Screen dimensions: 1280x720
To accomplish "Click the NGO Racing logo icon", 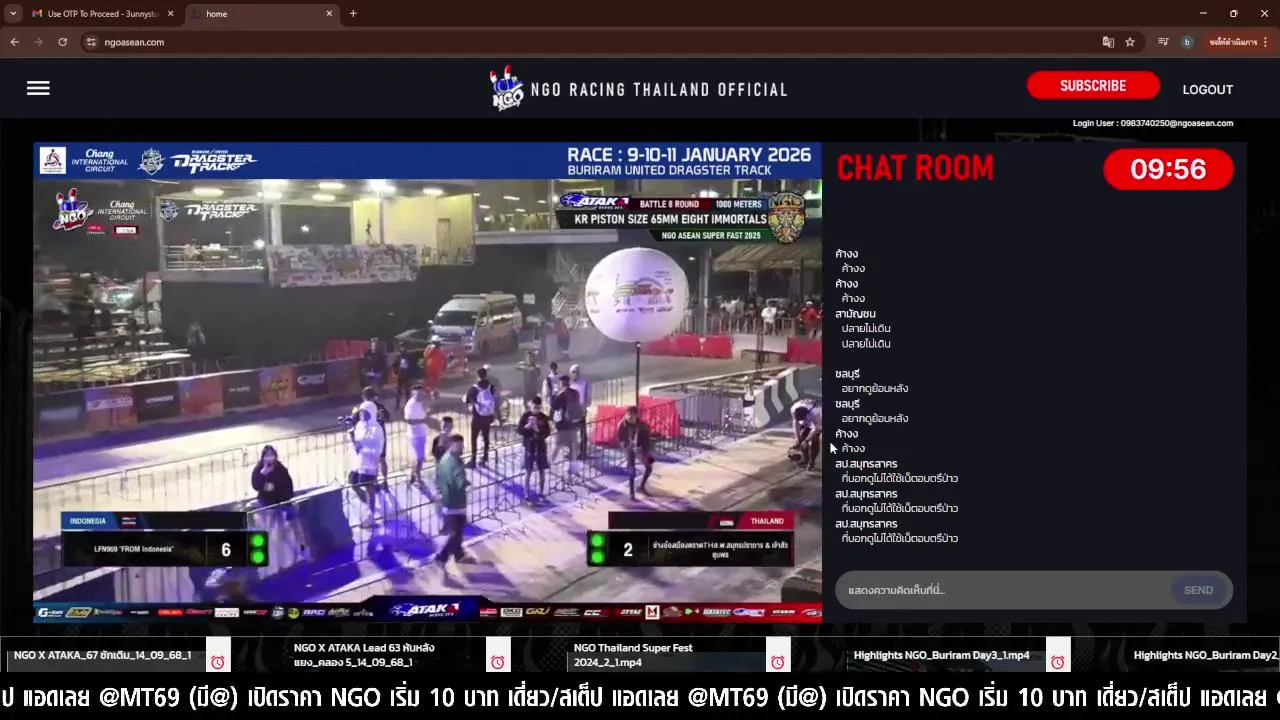I will point(507,88).
